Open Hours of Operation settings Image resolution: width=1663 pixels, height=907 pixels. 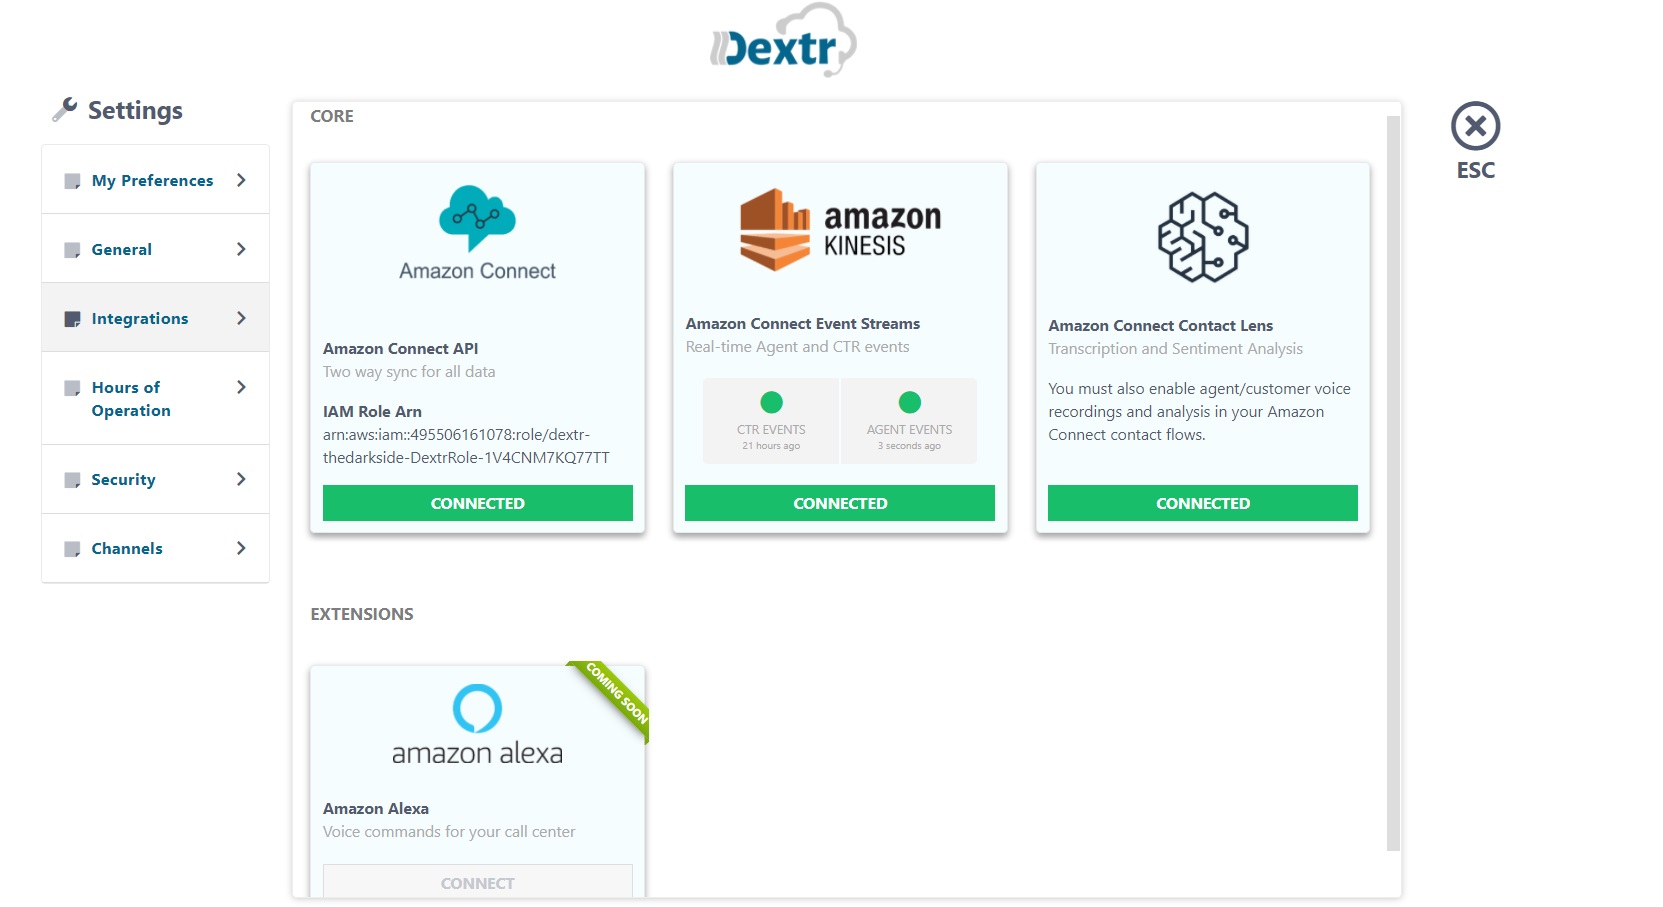[155, 399]
